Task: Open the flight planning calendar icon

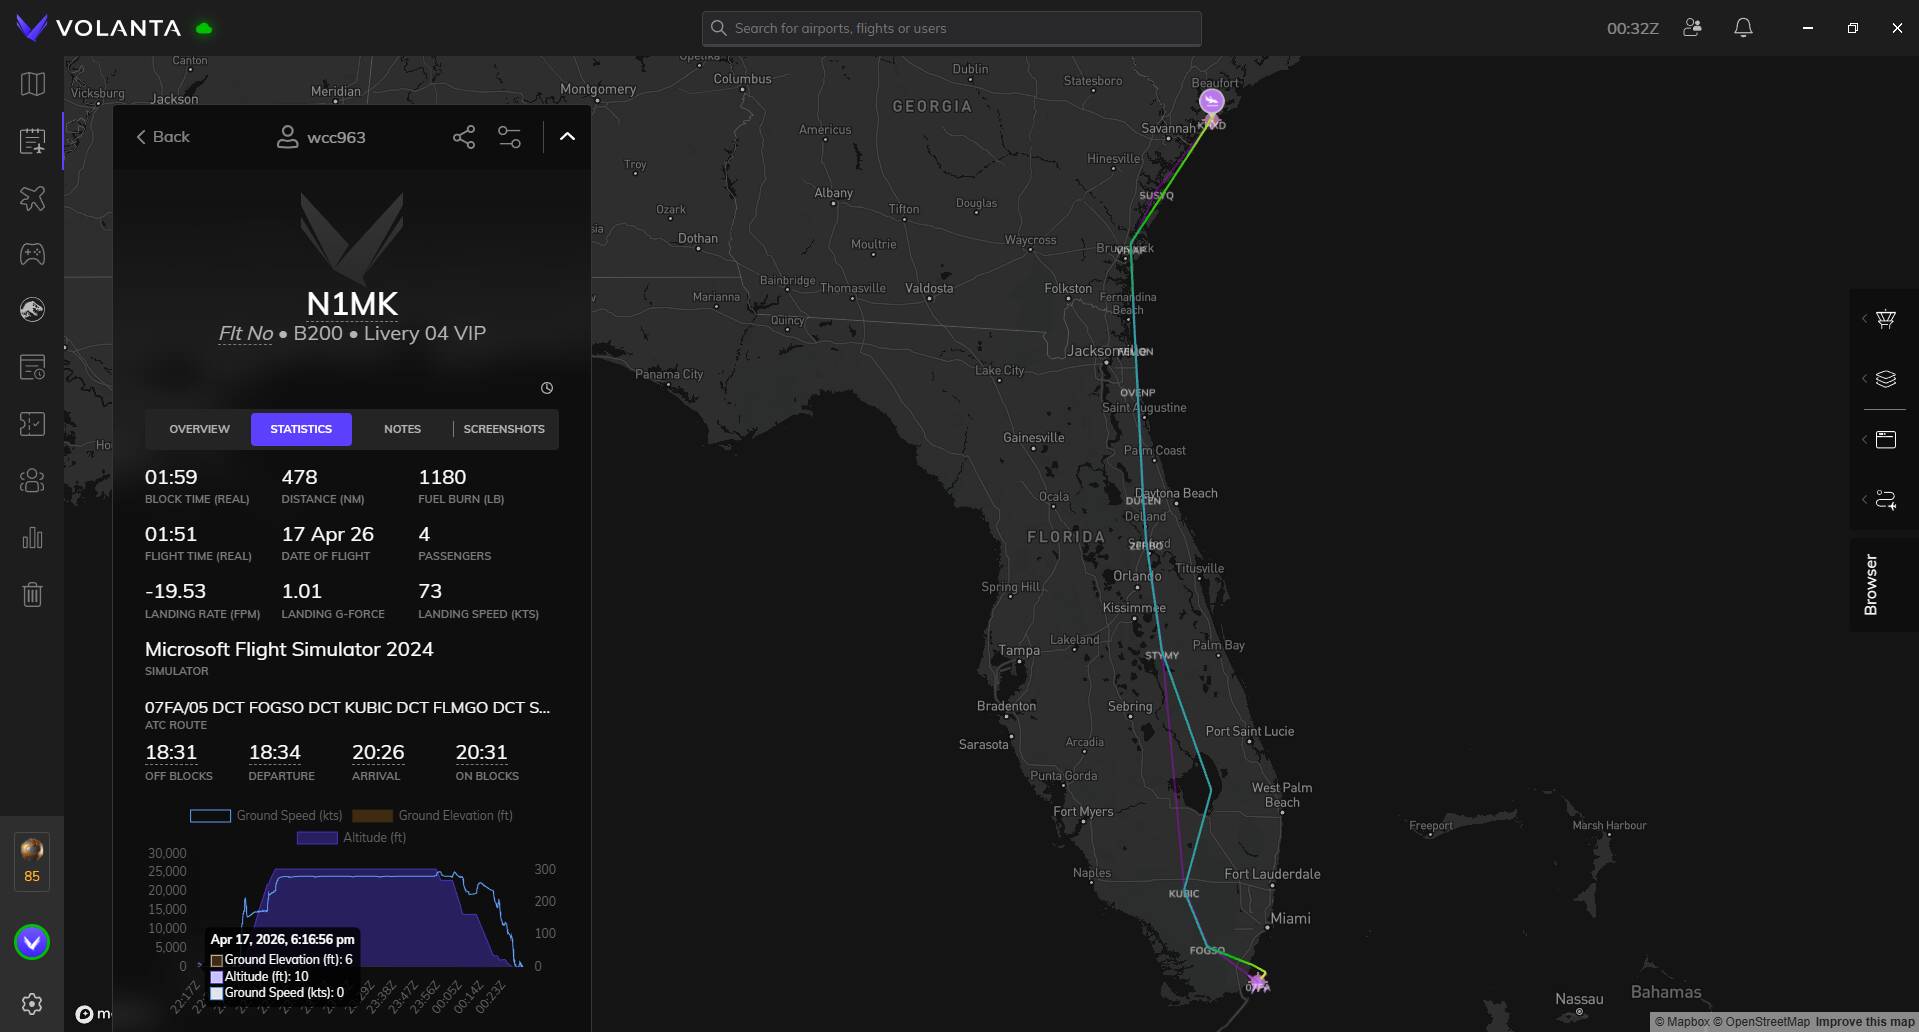Action: [32, 141]
